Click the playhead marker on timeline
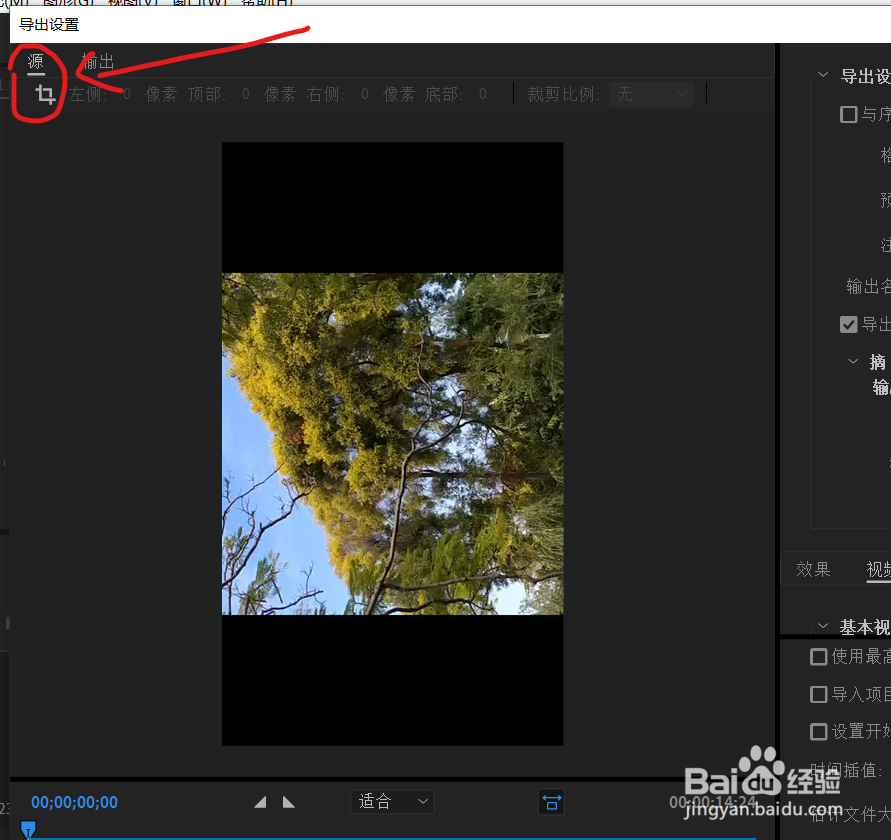 click(x=28, y=829)
